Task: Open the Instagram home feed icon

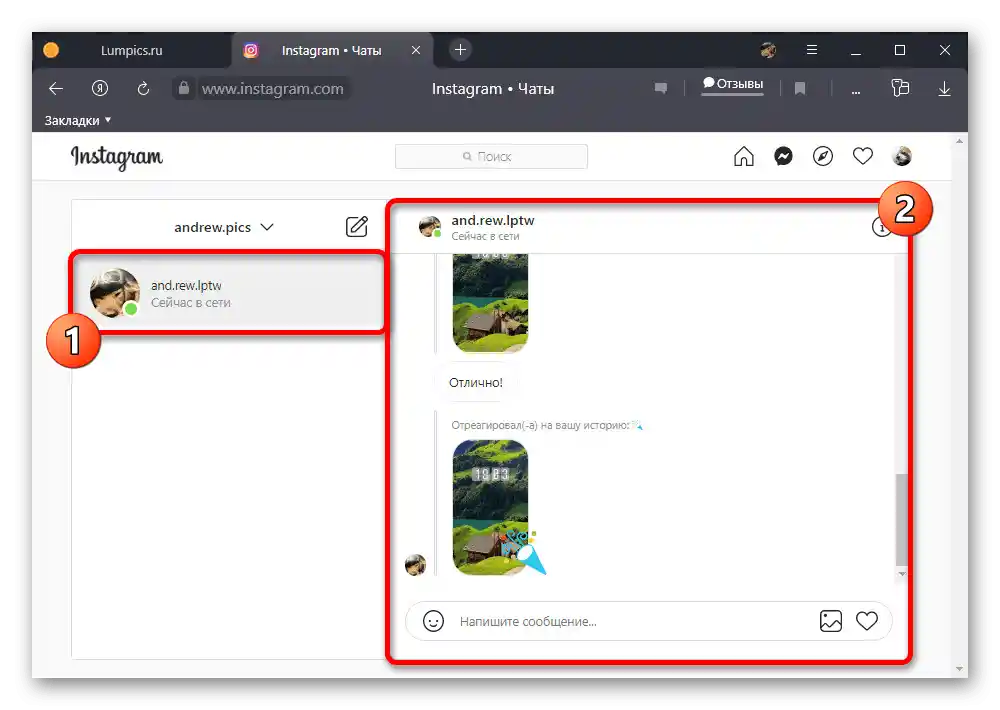Action: [744, 156]
